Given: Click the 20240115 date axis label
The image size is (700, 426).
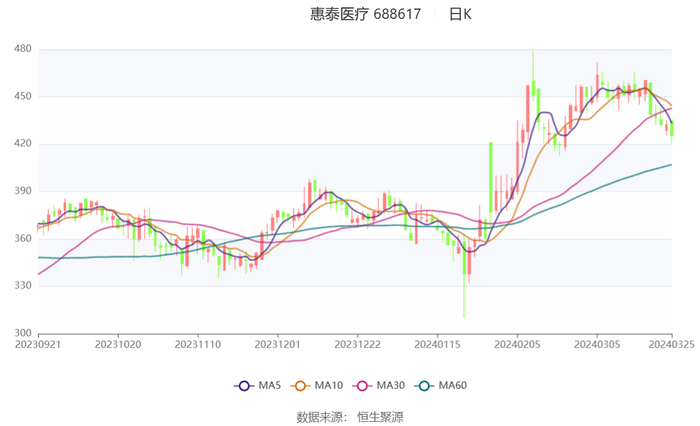Looking at the screenshot, I should [436, 343].
